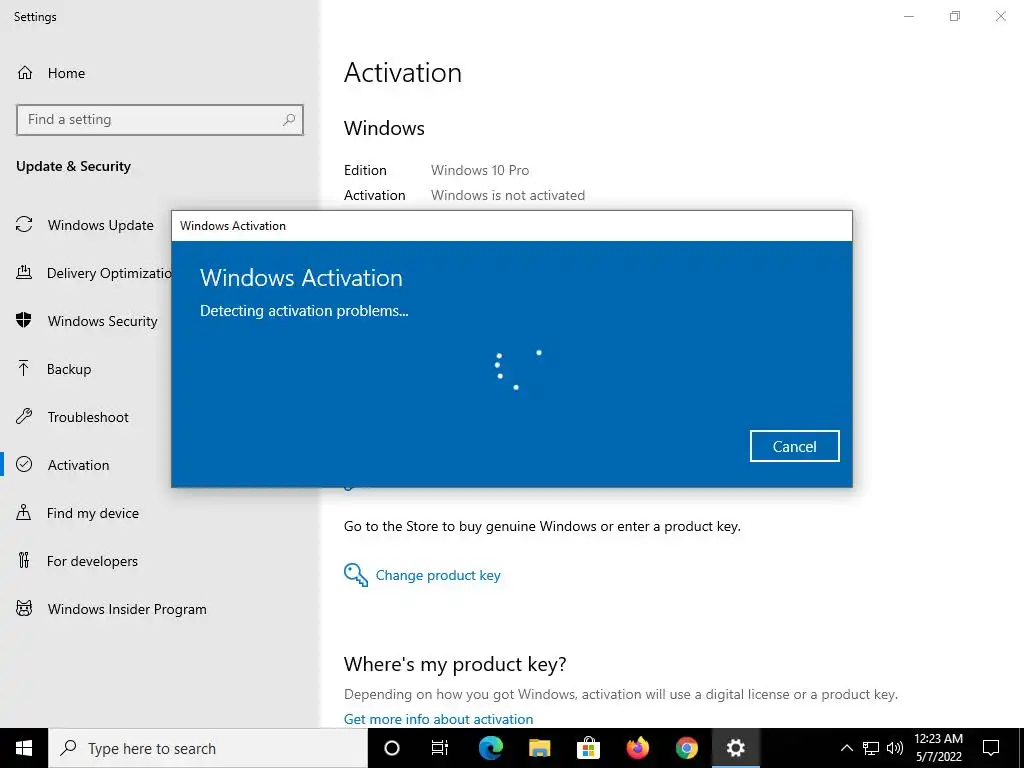The image size is (1024, 768).
Task: Click the Backup upward arrow icon
Action: click(x=24, y=368)
